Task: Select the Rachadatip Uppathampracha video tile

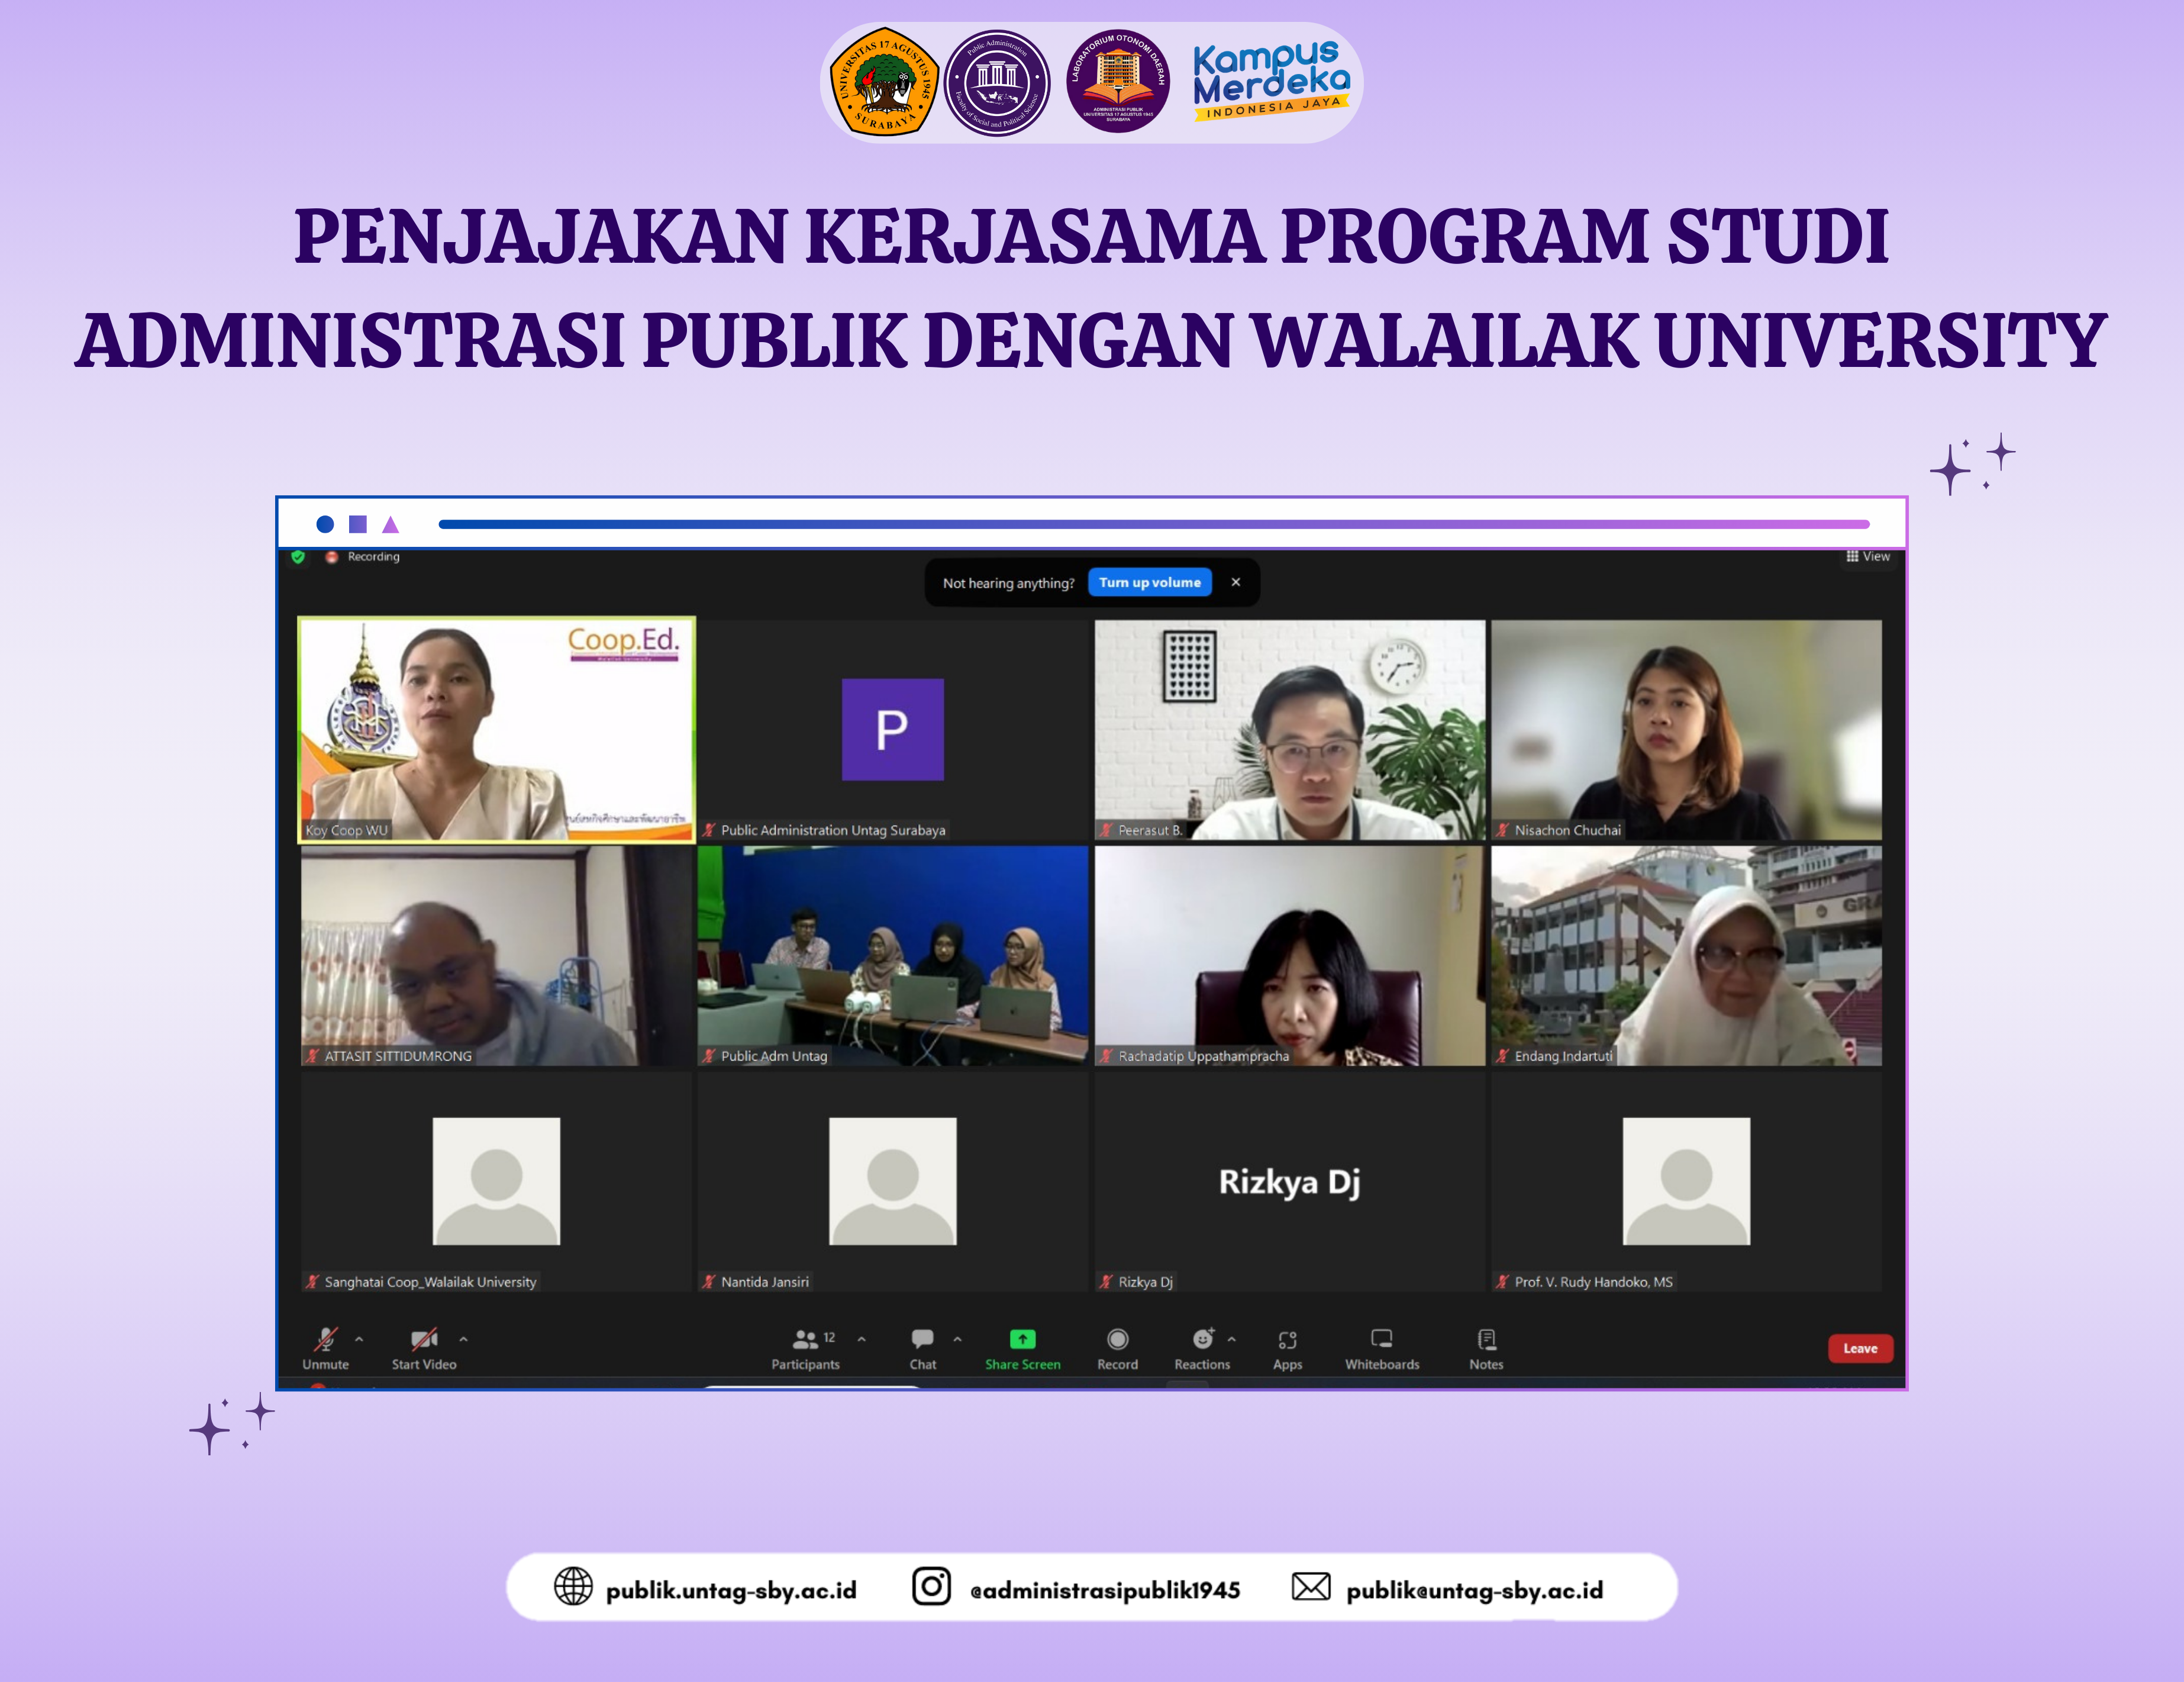Action: (x=1289, y=956)
